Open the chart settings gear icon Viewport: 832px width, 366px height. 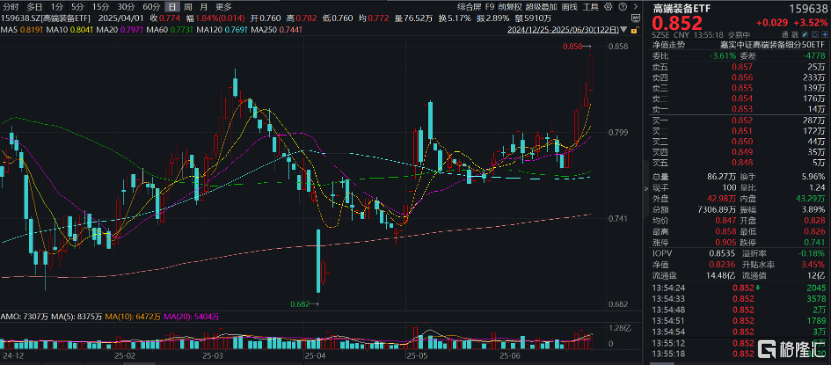point(608,7)
